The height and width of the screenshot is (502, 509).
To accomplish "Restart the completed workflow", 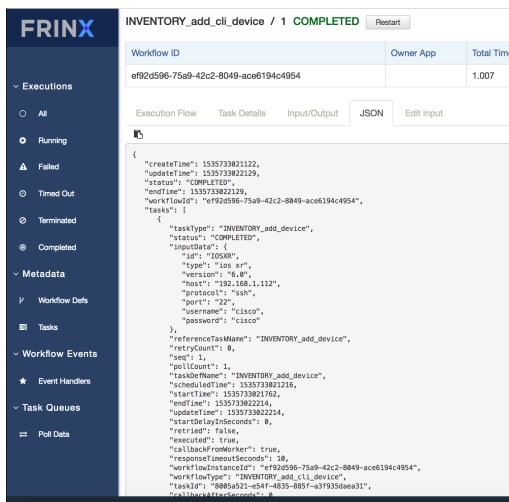I will click(x=388, y=22).
